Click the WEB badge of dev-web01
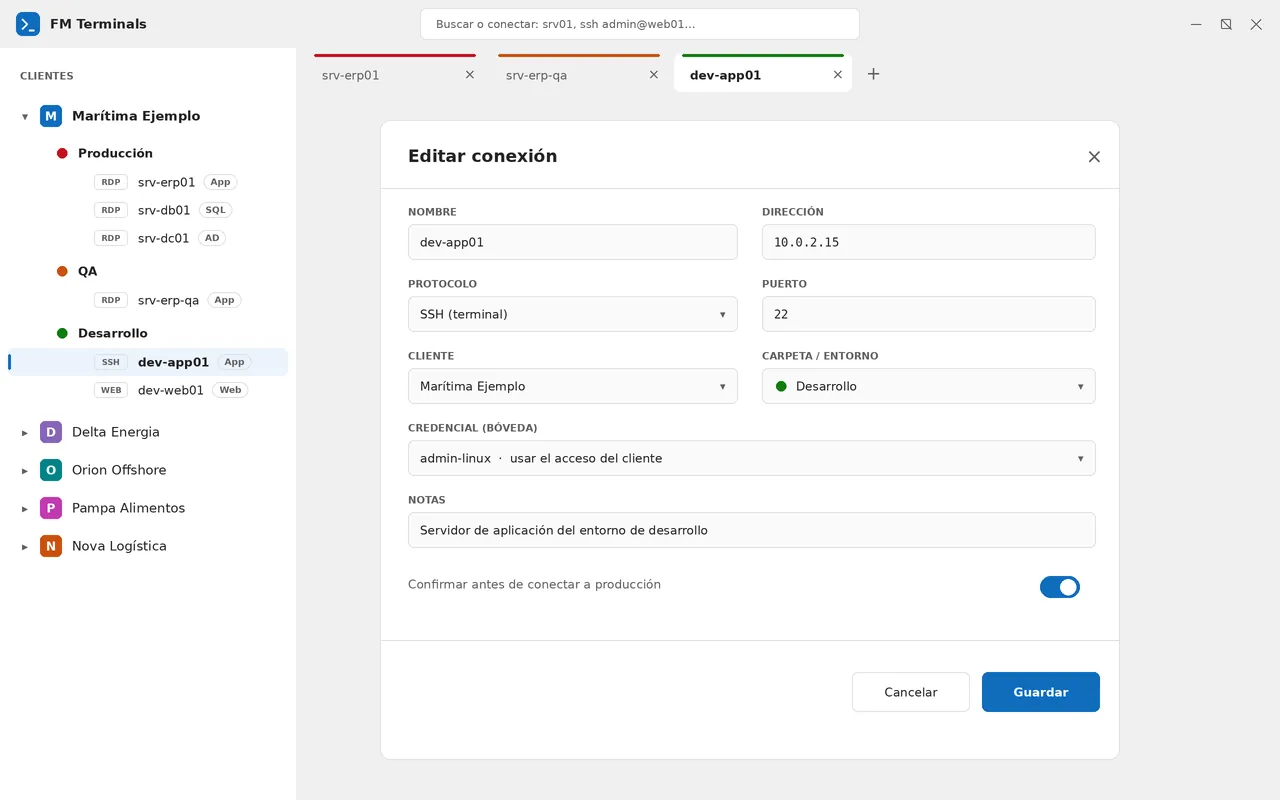The image size is (1280, 800). click(x=111, y=390)
